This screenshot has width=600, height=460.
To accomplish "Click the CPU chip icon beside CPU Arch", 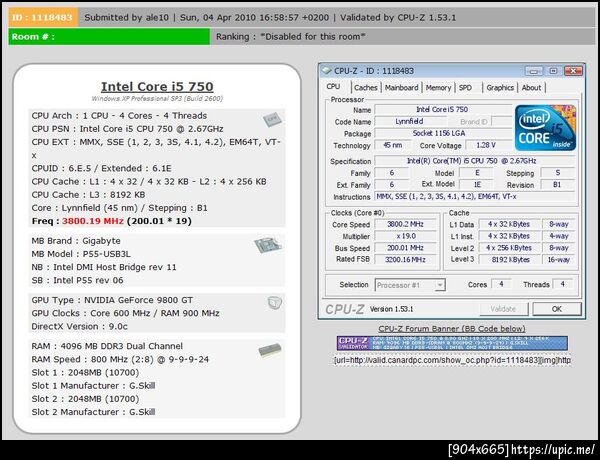I will click(x=272, y=120).
